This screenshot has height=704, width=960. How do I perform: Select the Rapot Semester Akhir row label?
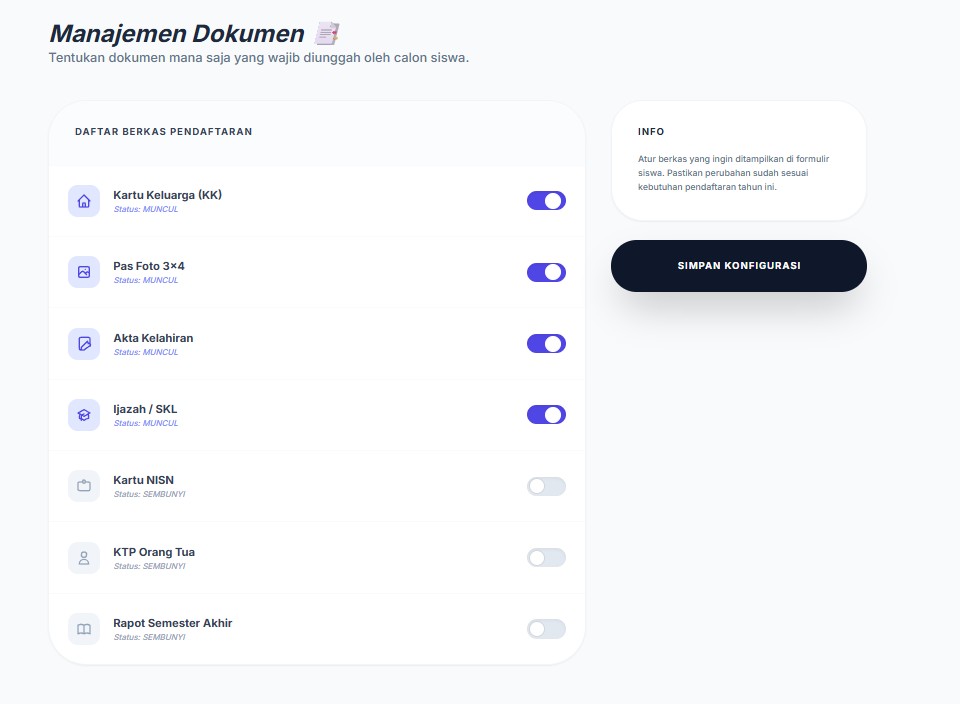pyautogui.click(x=172, y=623)
